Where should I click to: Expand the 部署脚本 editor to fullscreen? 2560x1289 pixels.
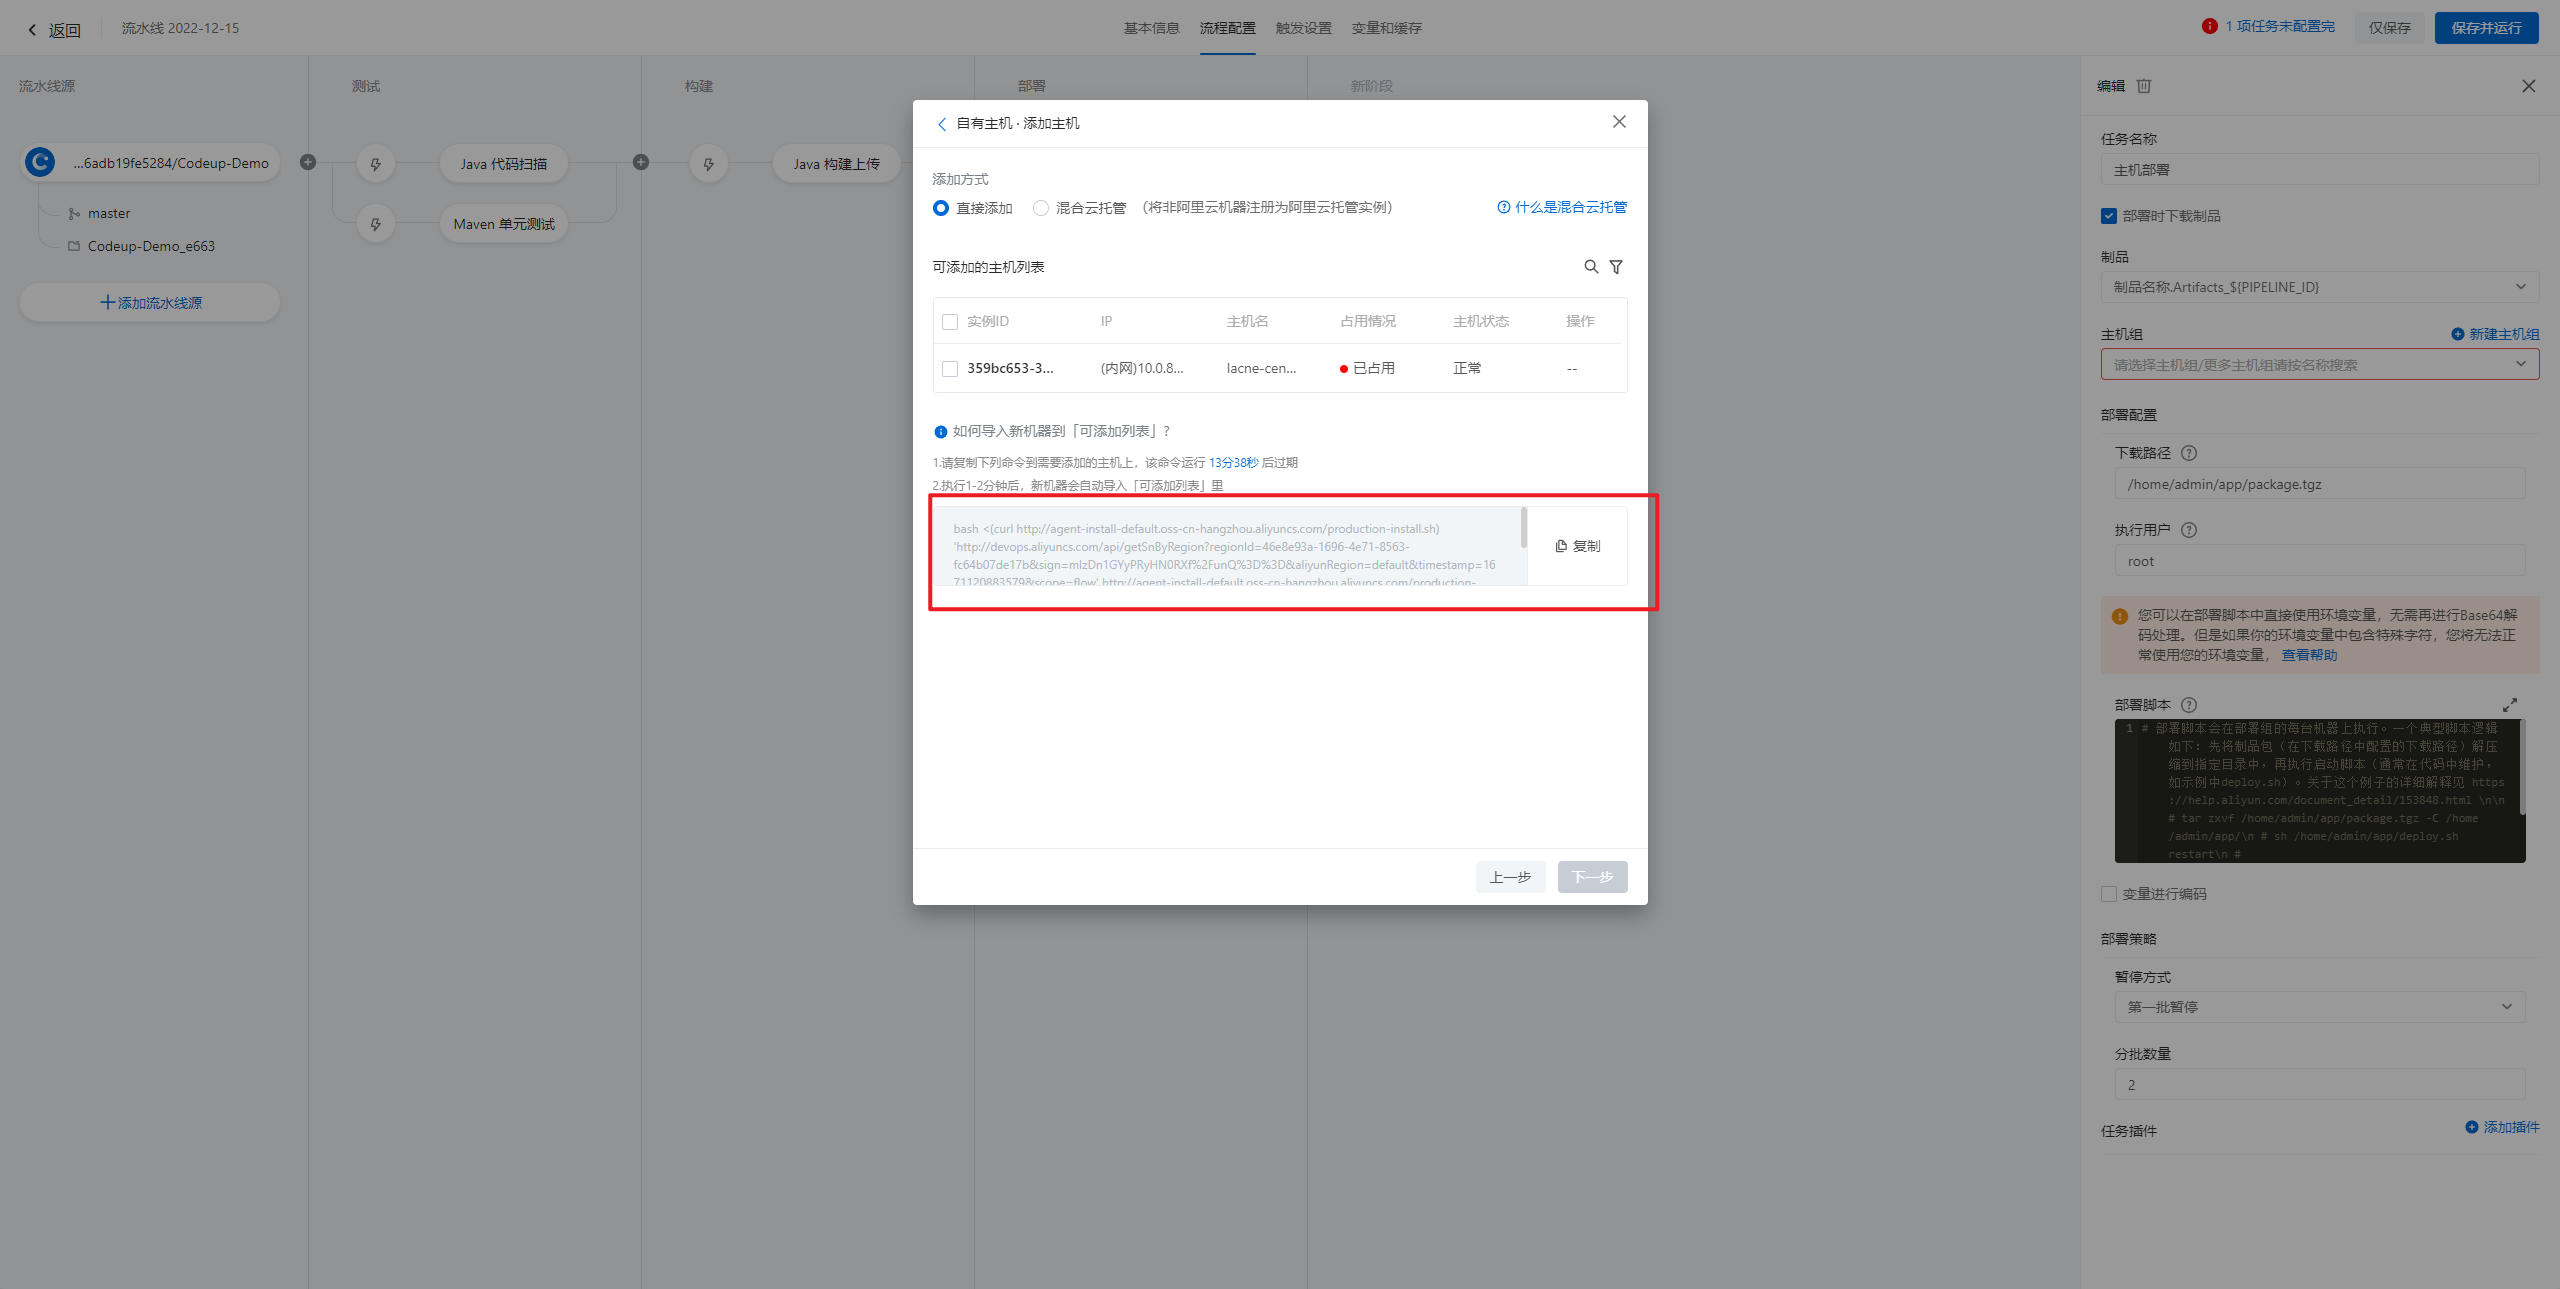(x=2509, y=705)
